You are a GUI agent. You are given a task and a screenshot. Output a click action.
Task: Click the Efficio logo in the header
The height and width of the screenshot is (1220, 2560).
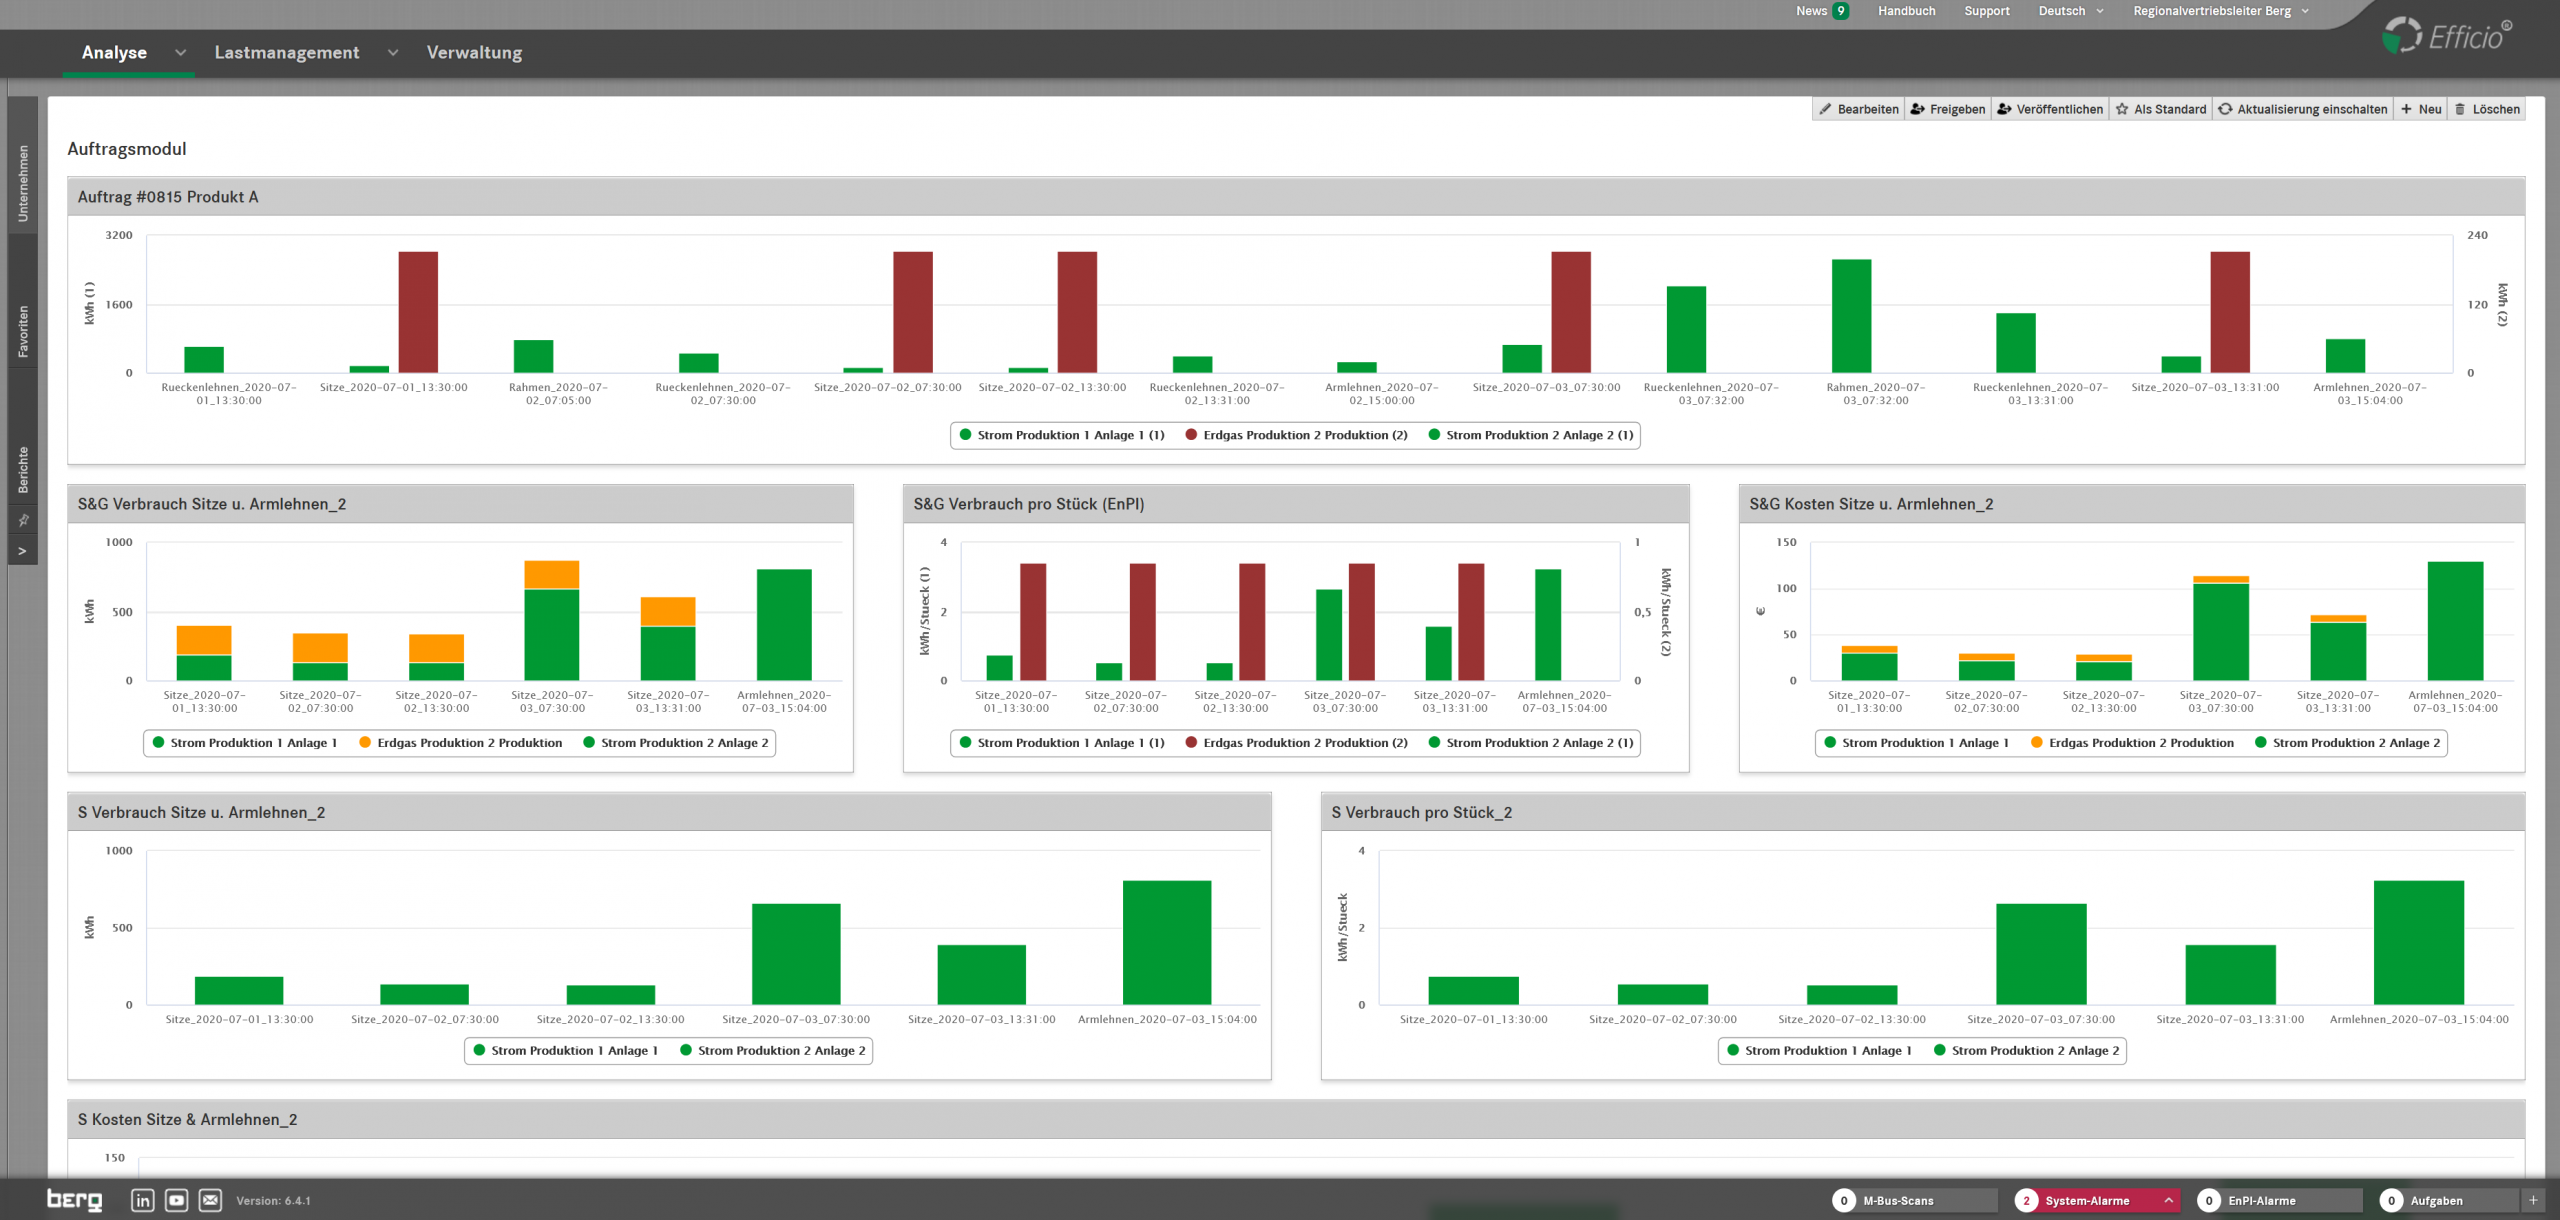[x=2447, y=36]
